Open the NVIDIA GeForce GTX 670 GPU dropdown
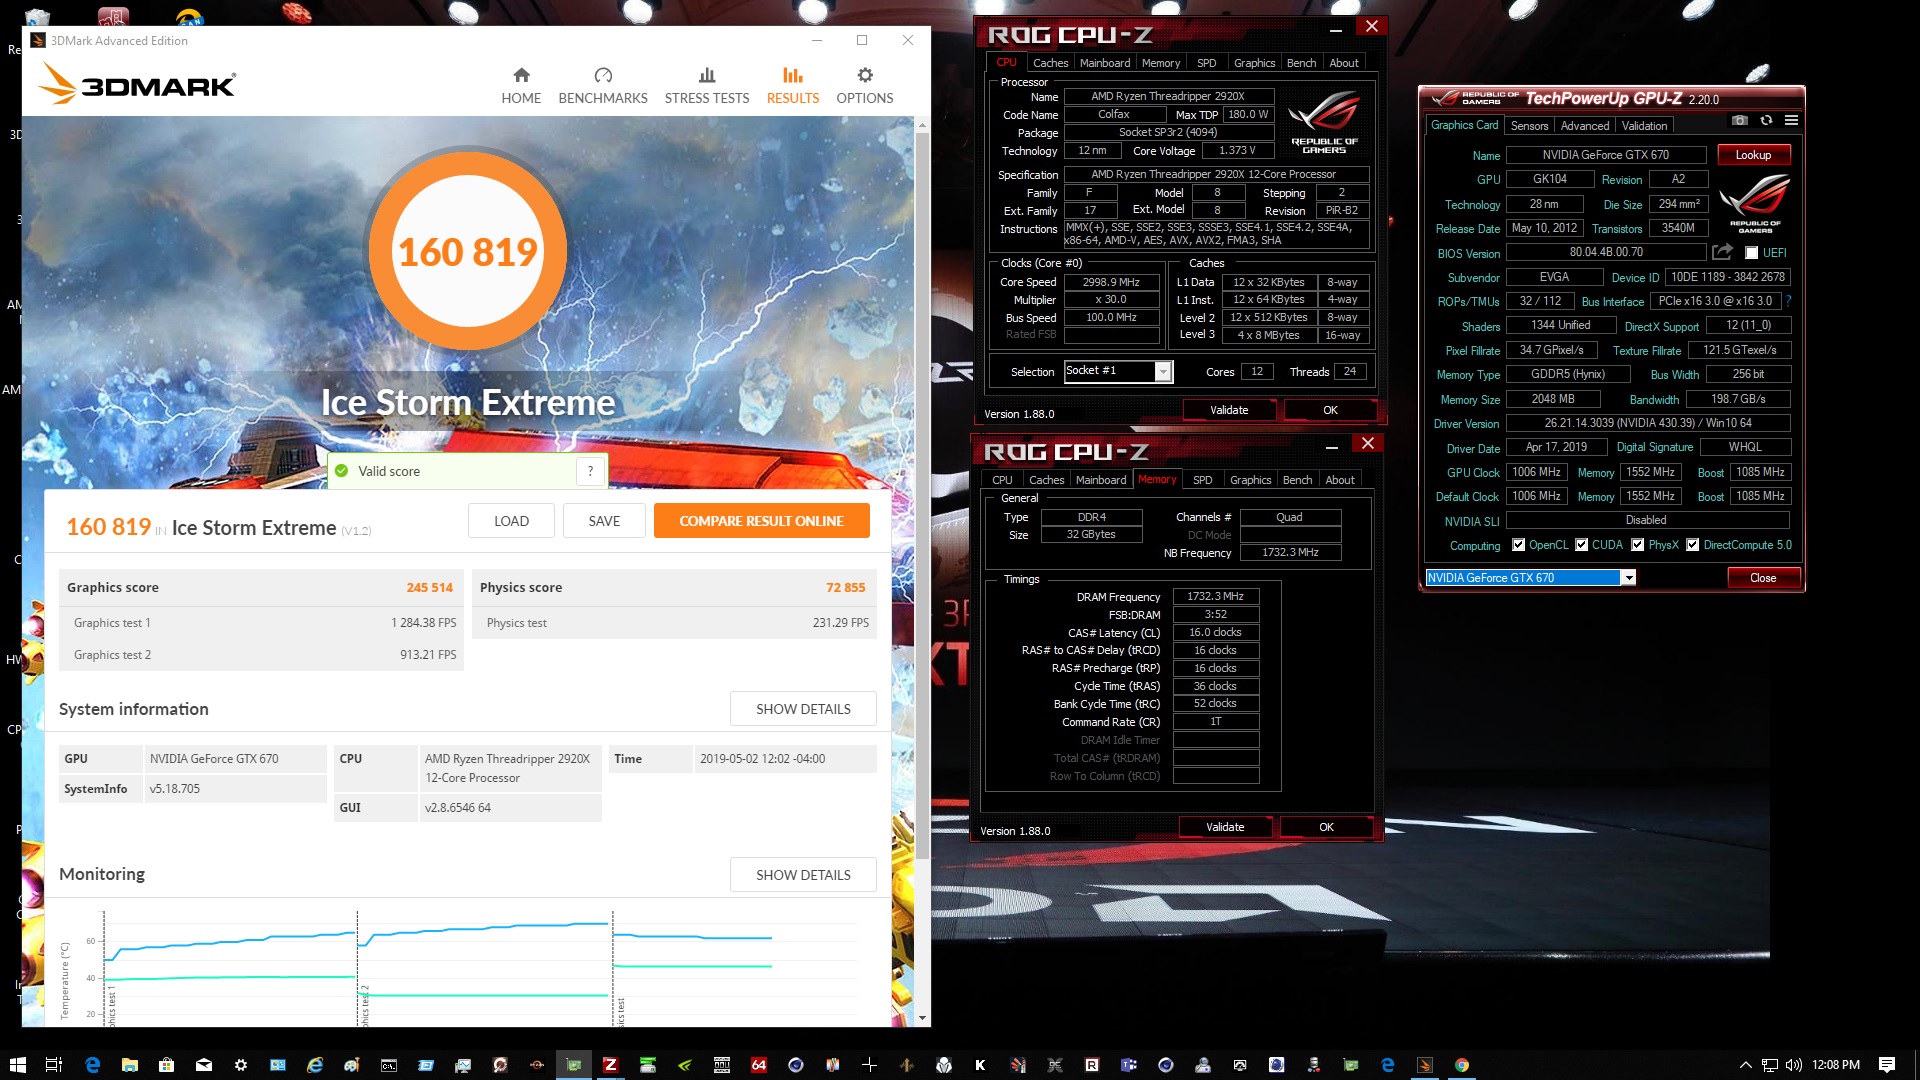This screenshot has height=1080, width=1920. 1628,578
